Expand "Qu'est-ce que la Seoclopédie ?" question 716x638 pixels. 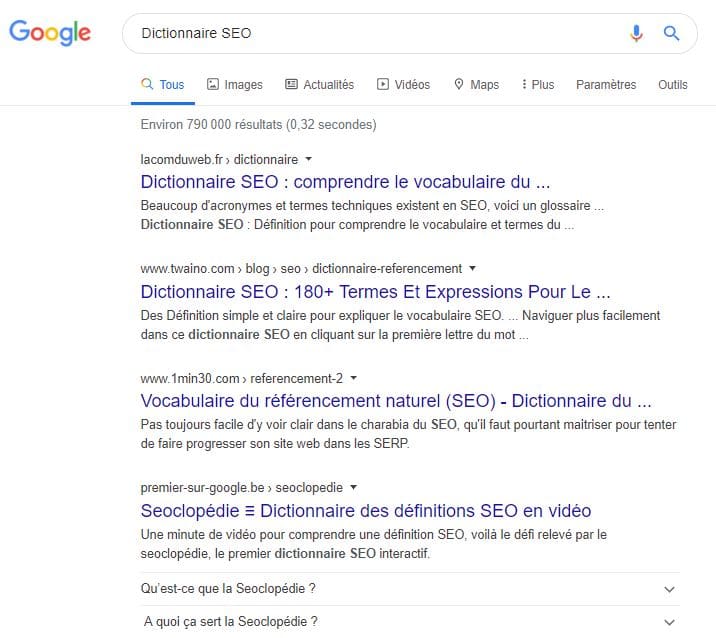coord(410,589)
